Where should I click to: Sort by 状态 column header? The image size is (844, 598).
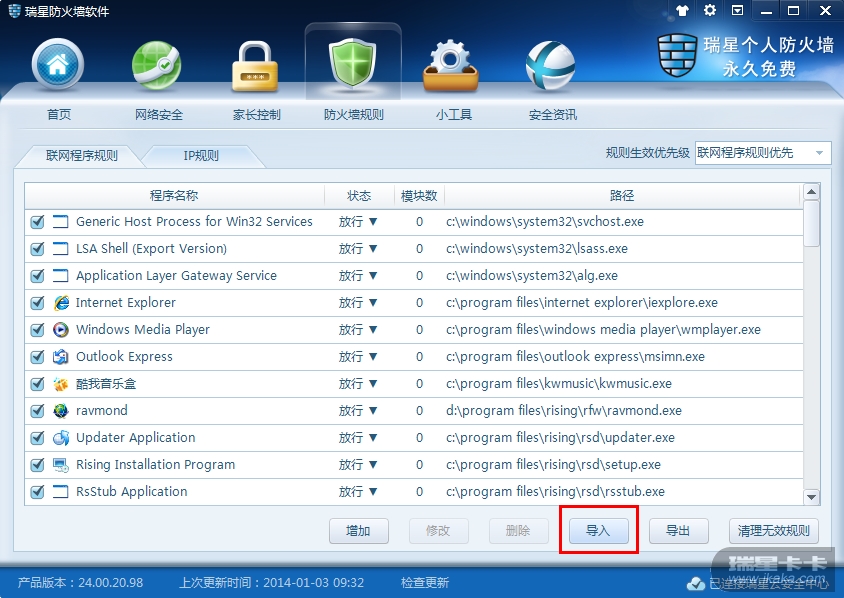point(359,196)
